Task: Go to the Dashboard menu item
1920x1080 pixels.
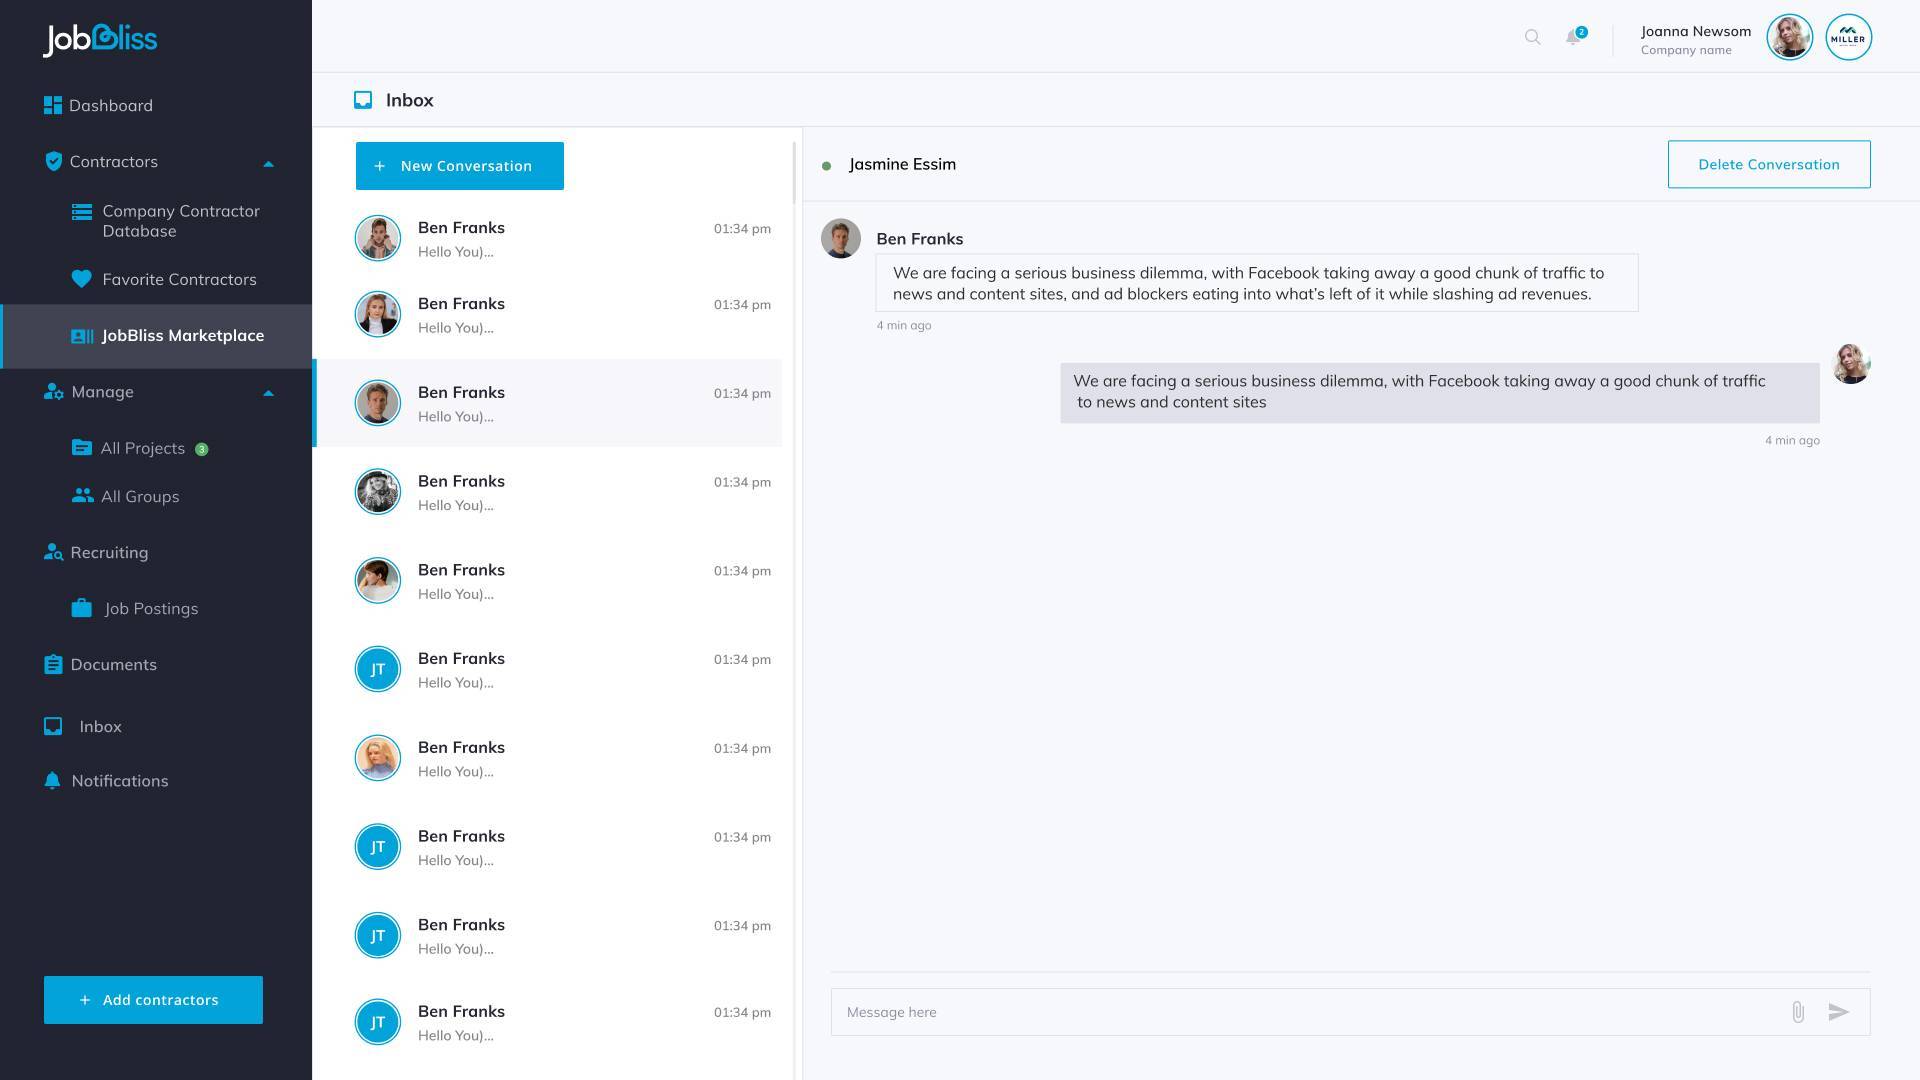Action: [x=110, y=106]
